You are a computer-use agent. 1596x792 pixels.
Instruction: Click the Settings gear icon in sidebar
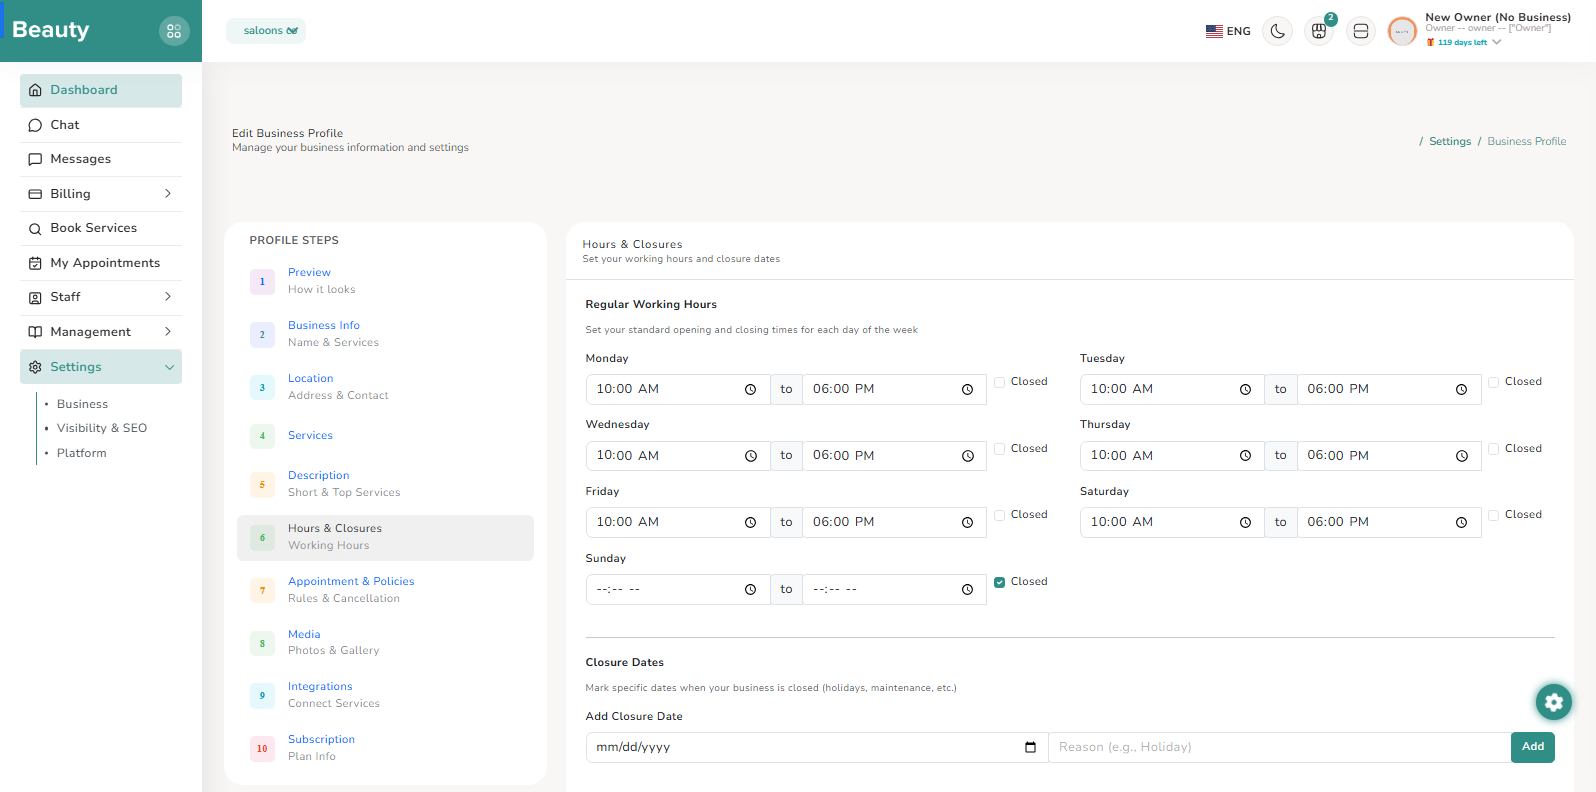click(35, 367)
